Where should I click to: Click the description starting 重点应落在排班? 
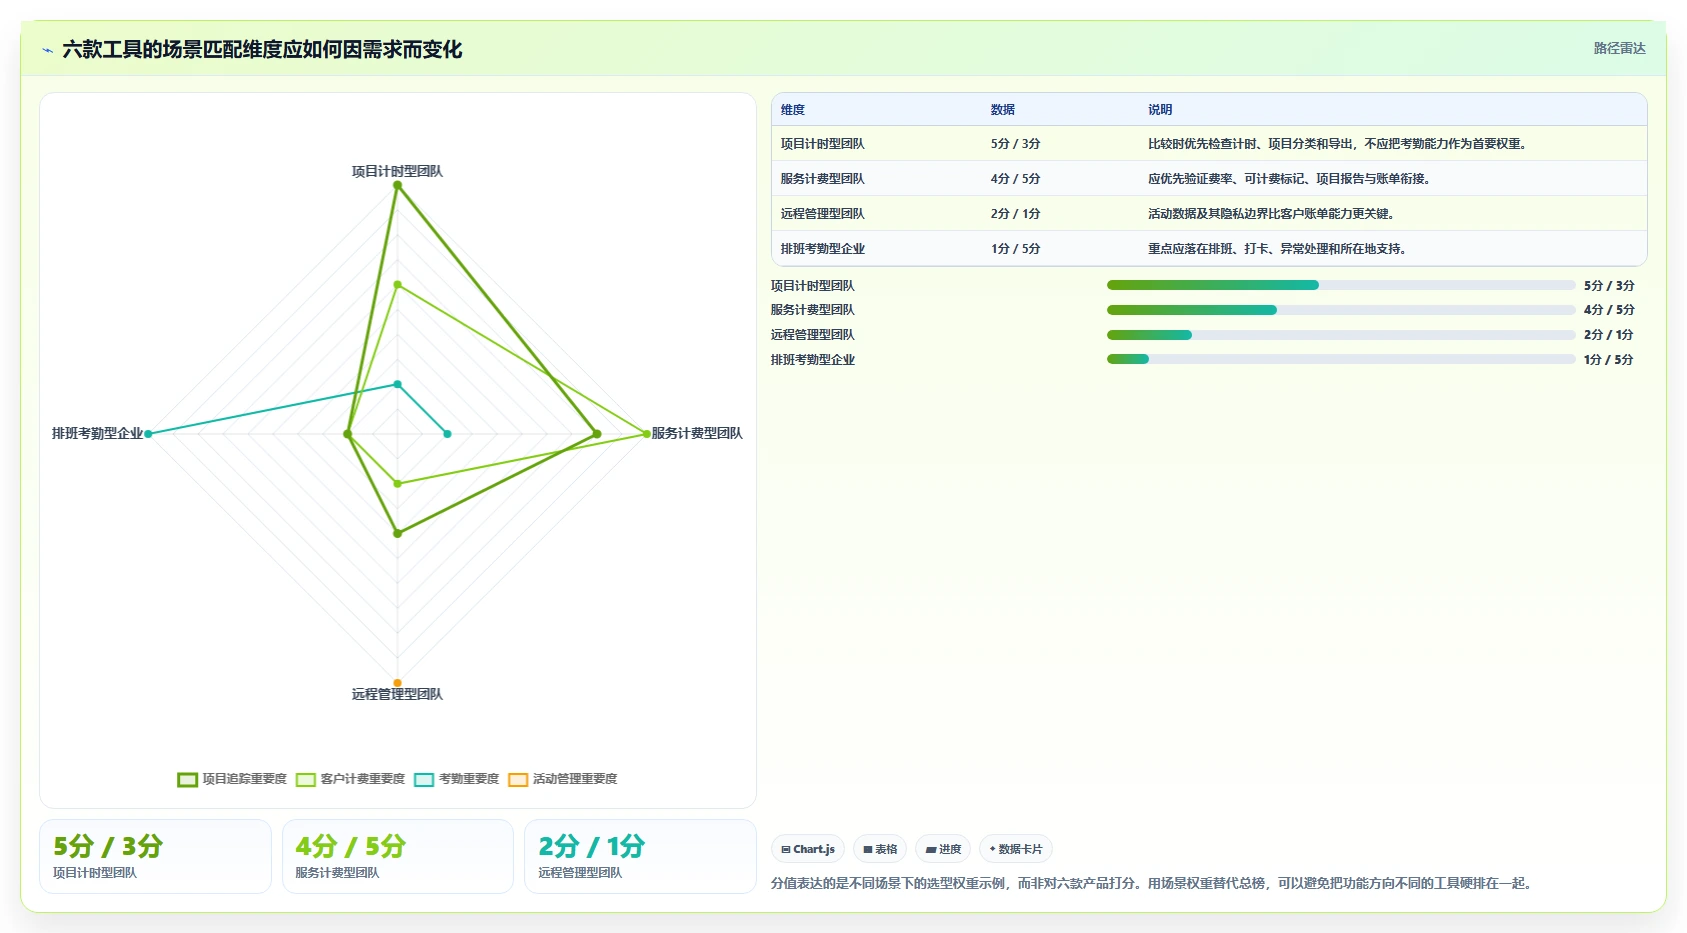1279,249
